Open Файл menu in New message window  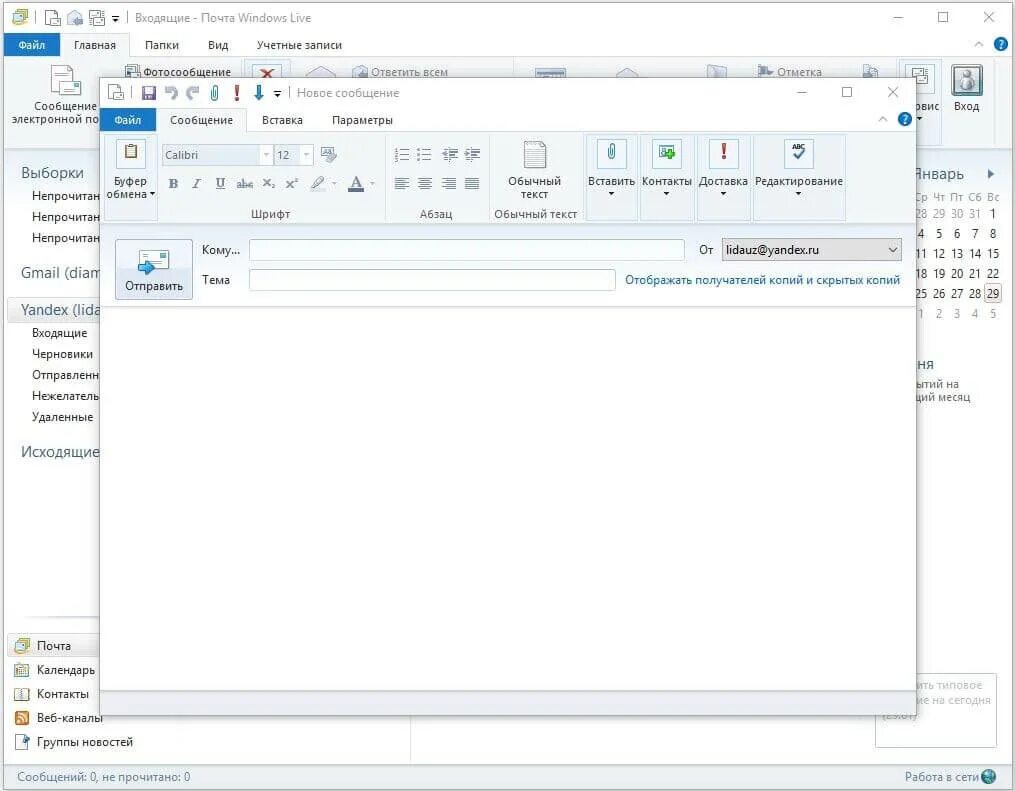pos(128,120)
